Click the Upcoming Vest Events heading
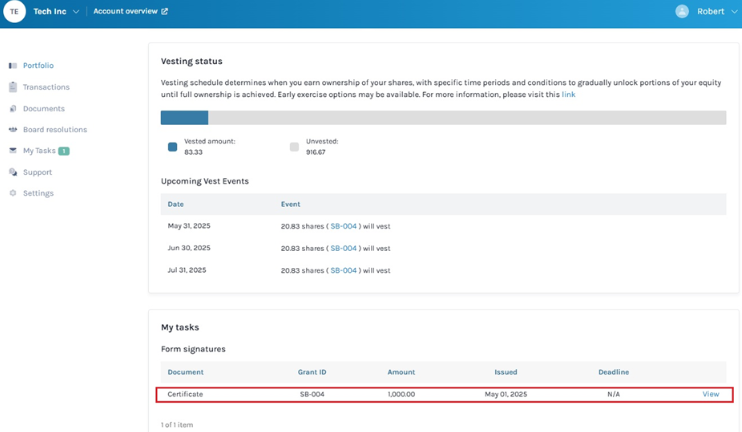The image size is (742, 432). 205,181
